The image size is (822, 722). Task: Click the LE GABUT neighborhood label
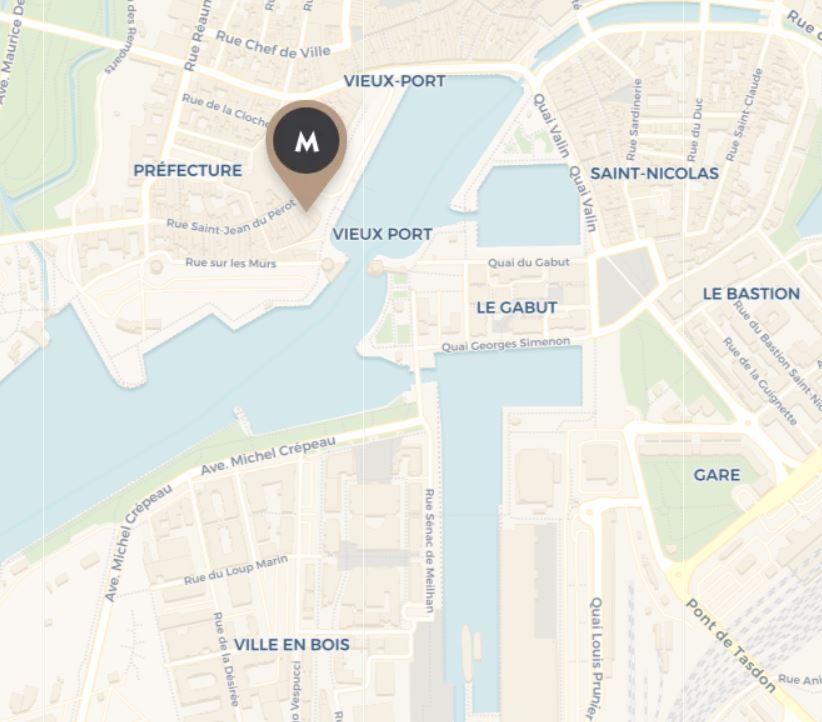[517, 307]
